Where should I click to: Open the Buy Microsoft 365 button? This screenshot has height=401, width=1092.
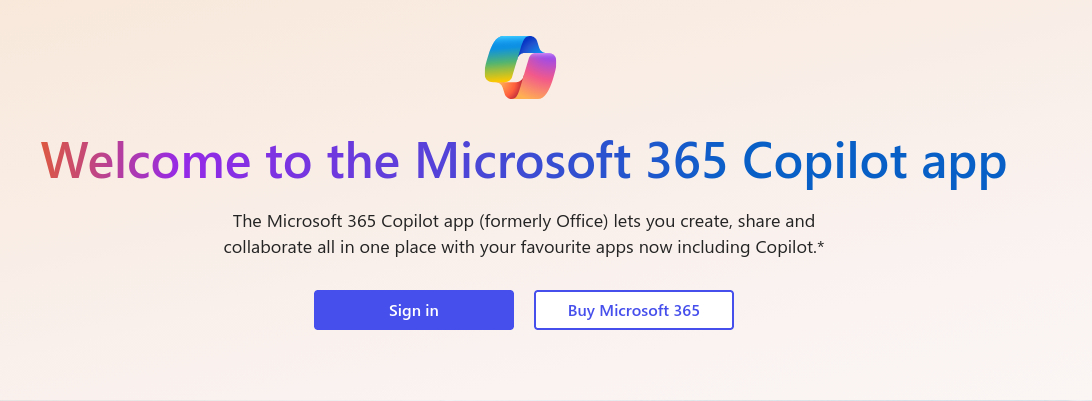[633, 310]
